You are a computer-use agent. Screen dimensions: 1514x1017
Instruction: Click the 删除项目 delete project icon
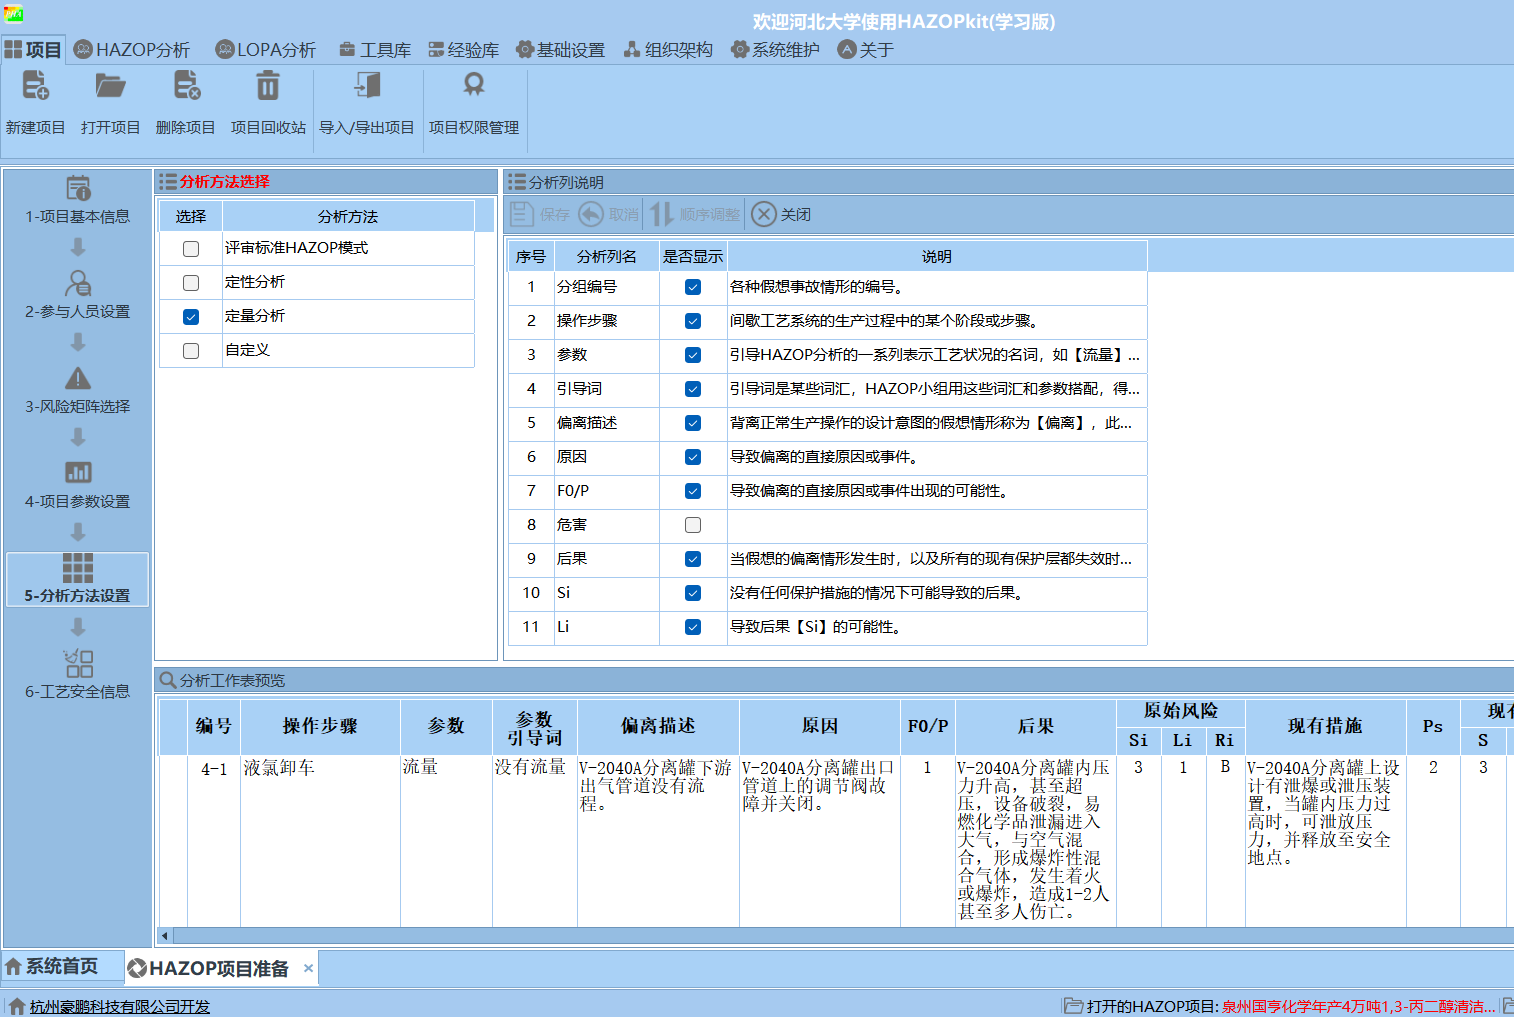(x=186, y=86)
